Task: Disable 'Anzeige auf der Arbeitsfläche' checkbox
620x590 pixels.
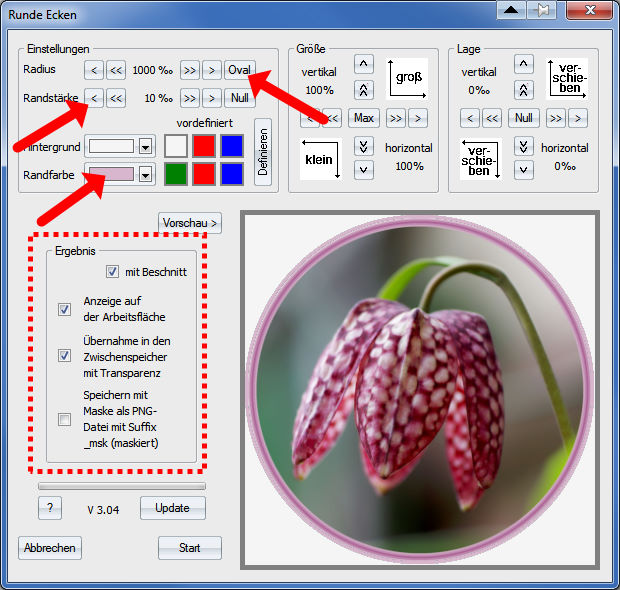Action: pos(65,310)
